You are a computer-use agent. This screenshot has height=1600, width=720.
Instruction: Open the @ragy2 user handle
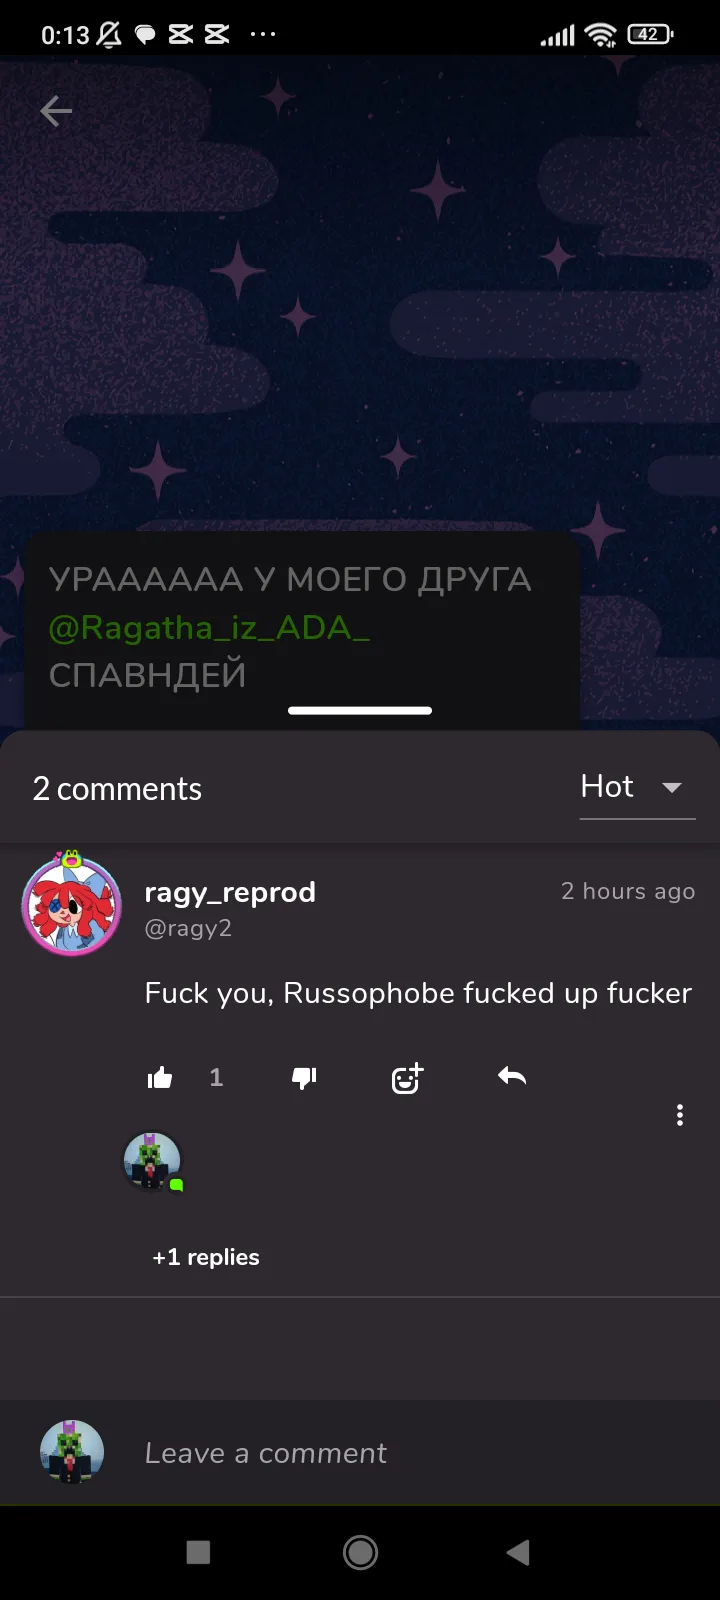[x=188, y=928]
